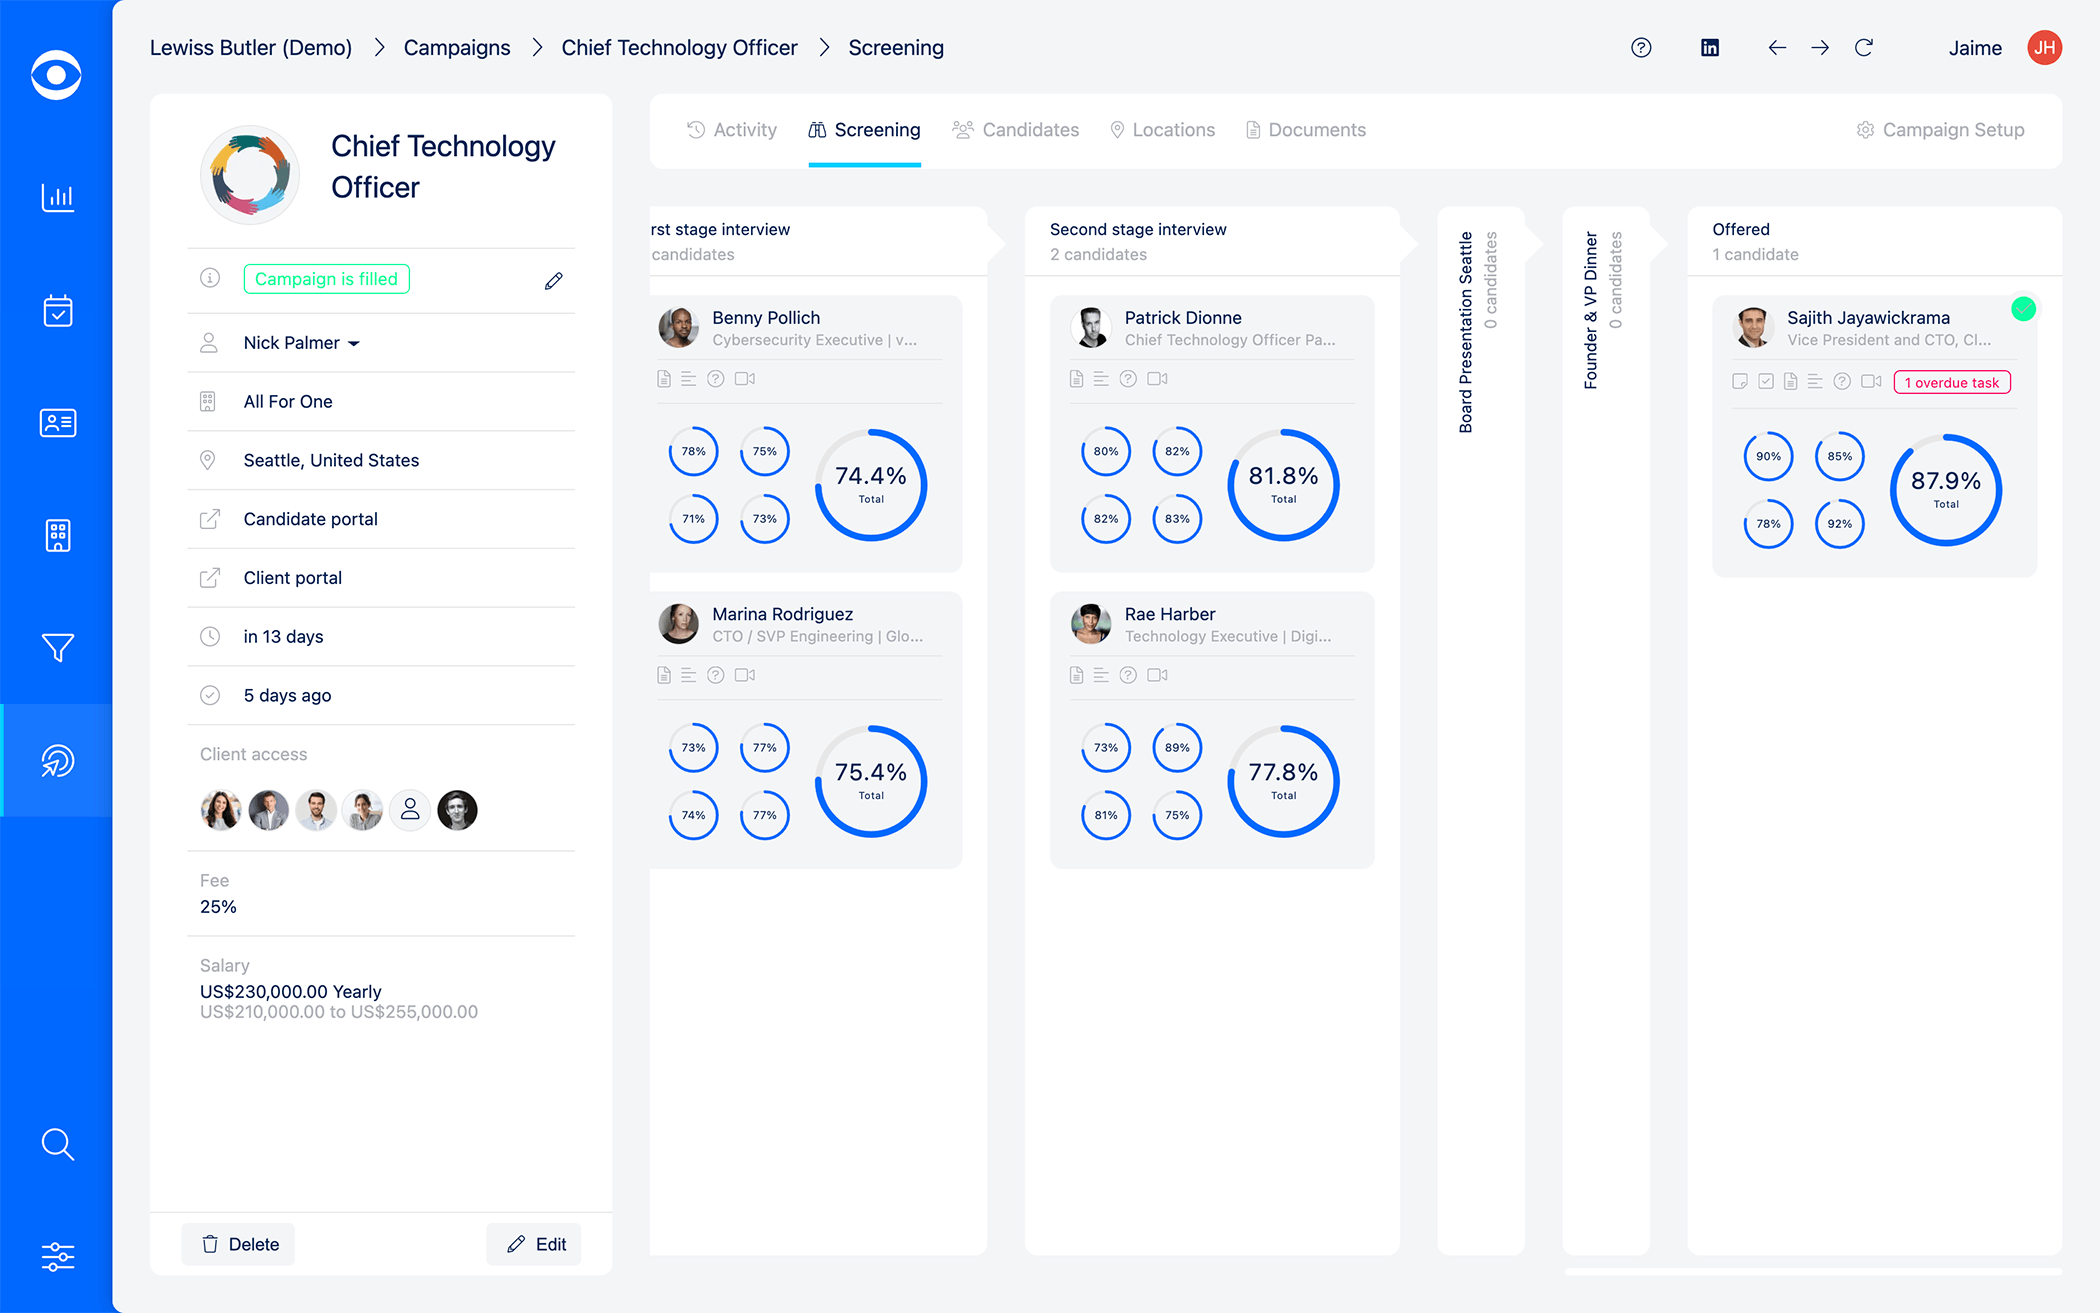The image size is (2100, 1313).
Task: Open the Documents tab
Action: [x=1305, y=129]
